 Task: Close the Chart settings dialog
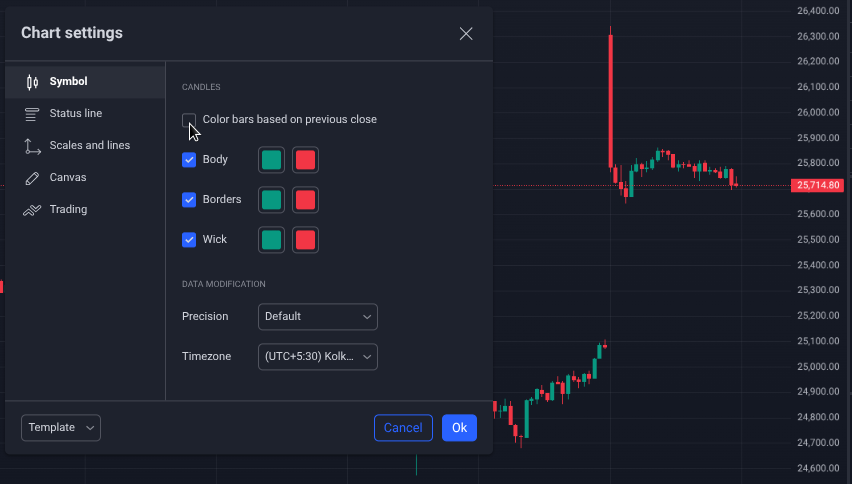coord(466,33)
